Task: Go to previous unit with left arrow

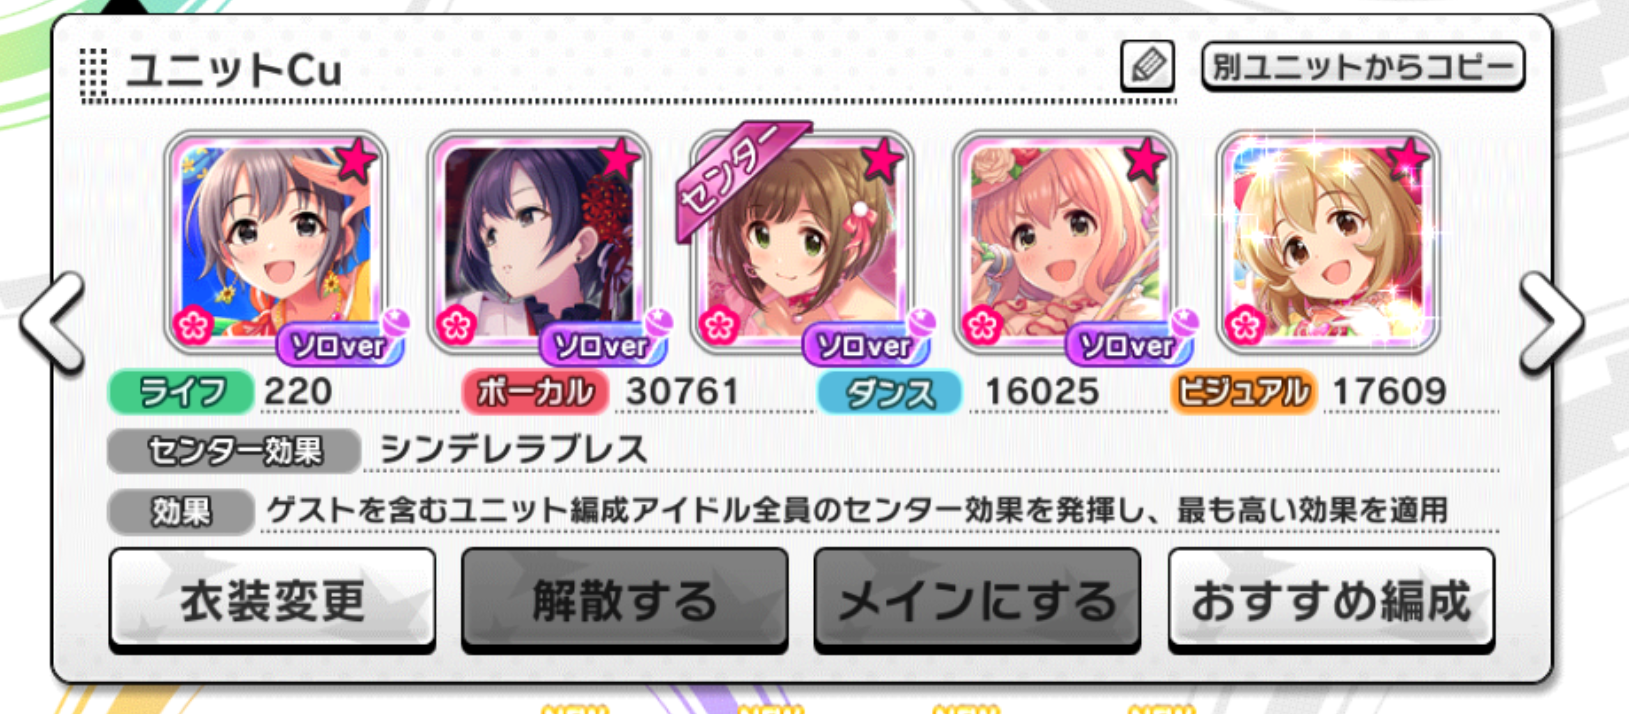Action: [x=53, y=324]
